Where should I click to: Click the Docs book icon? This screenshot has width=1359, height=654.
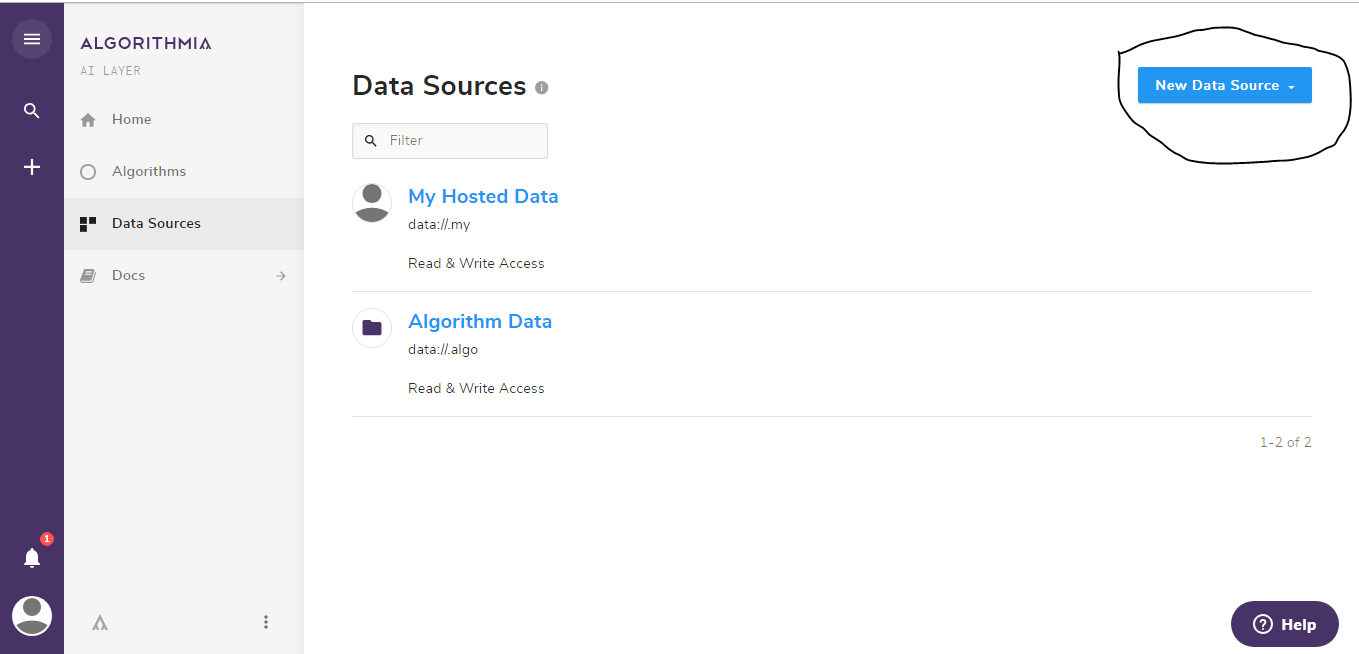88,274
